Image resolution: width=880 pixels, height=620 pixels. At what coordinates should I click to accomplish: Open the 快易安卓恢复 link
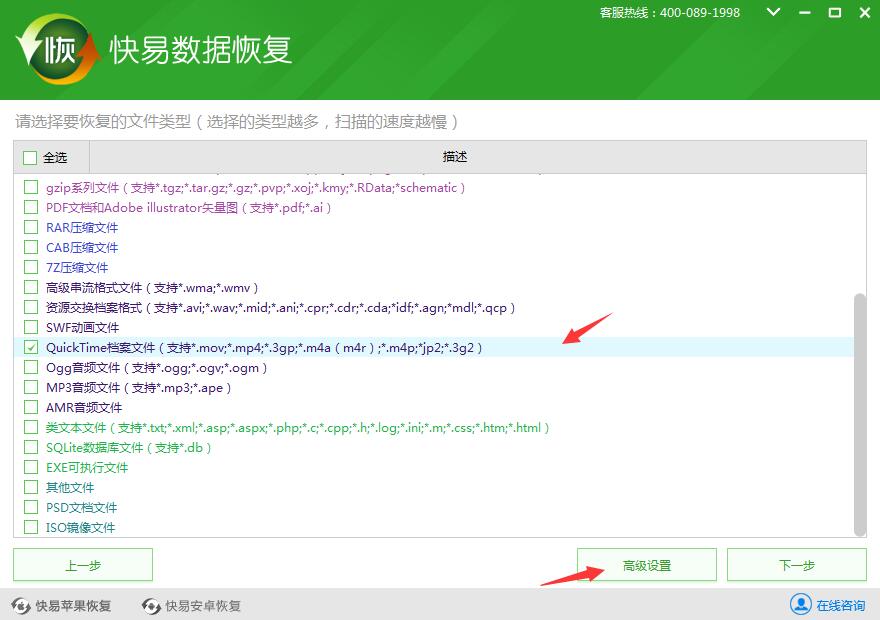203,606
